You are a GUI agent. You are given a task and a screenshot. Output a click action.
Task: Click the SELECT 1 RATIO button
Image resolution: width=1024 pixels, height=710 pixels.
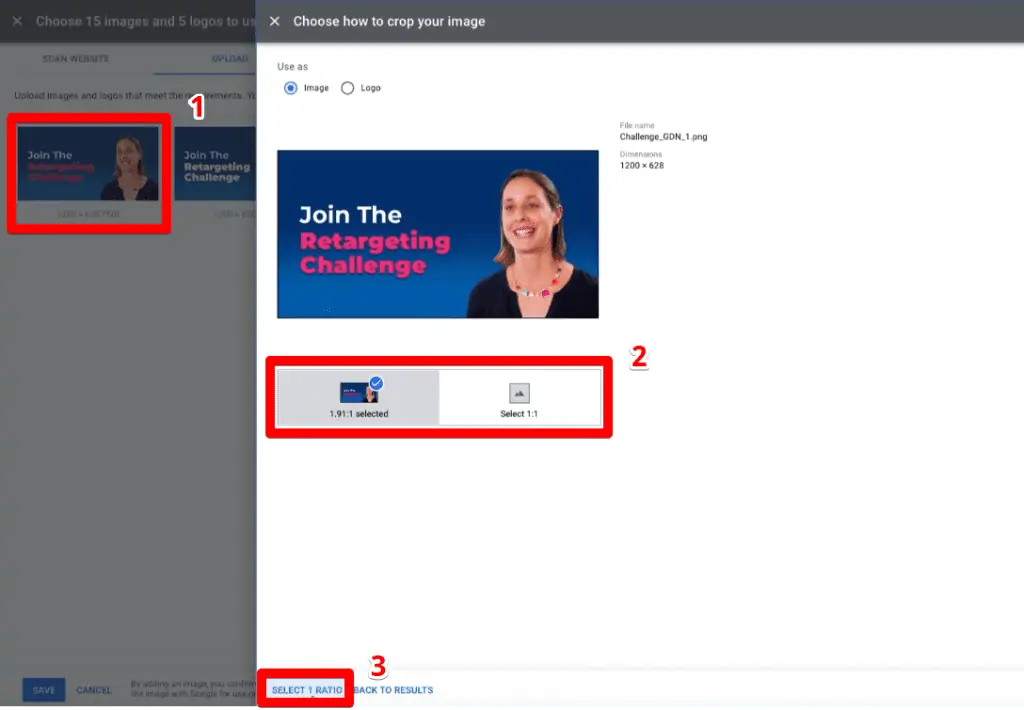tap(305, 689)
